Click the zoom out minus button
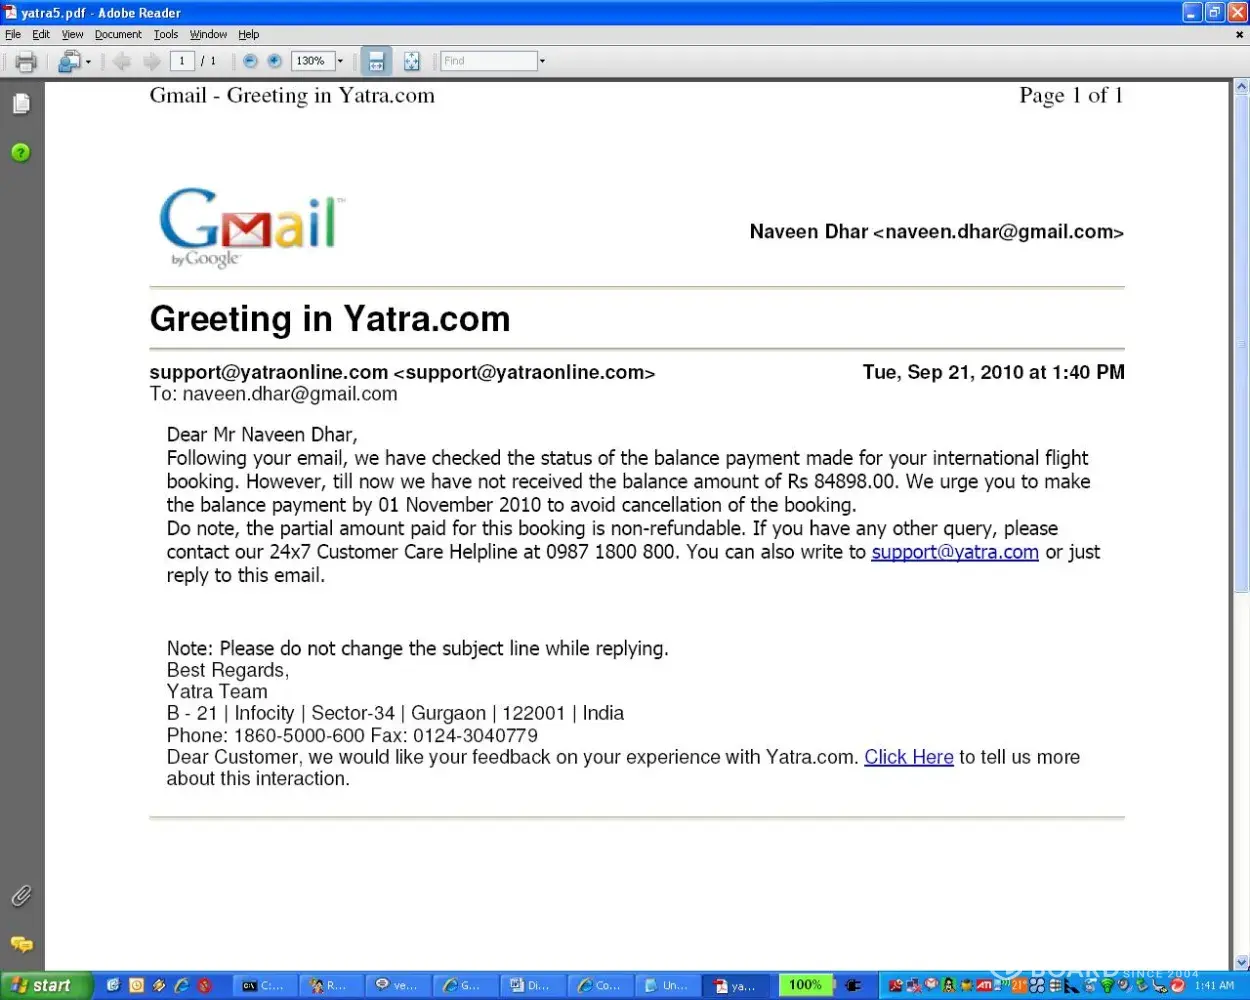This screenshot has width=1250, height=1000. pyautogui.click(x=250, y=61)
